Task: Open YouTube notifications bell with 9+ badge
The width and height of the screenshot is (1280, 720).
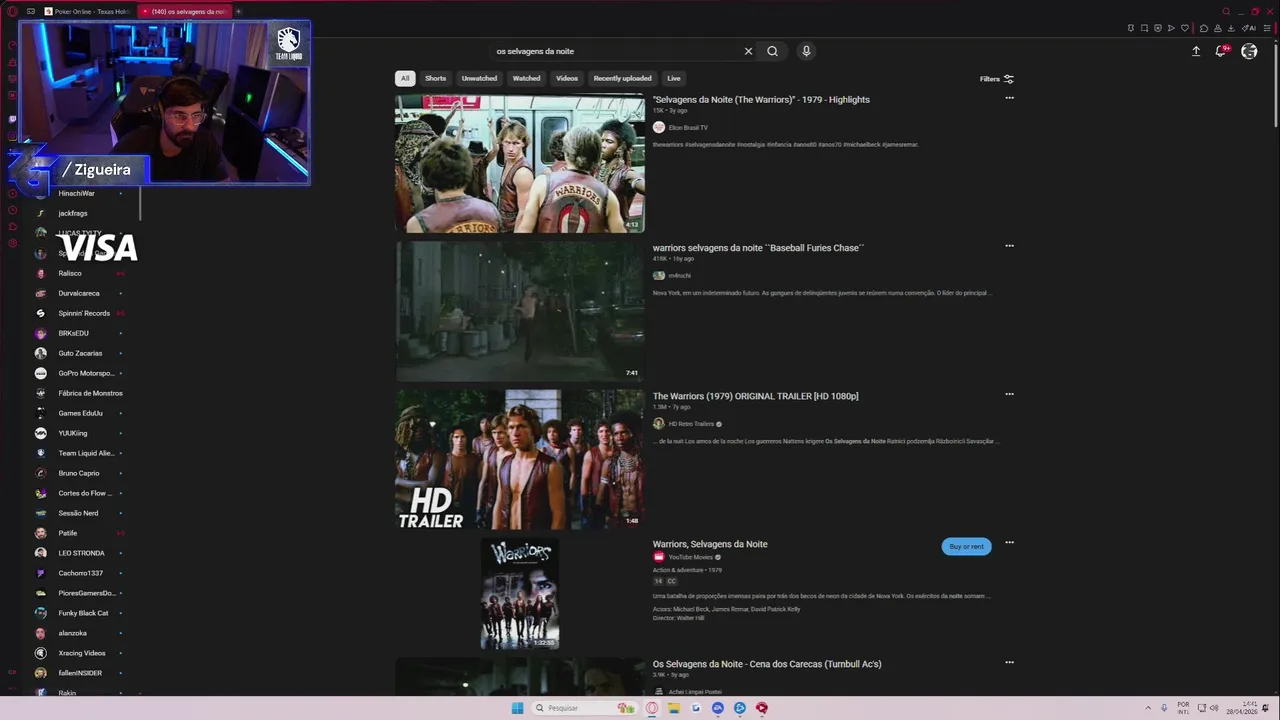Action: (1221, 51)
